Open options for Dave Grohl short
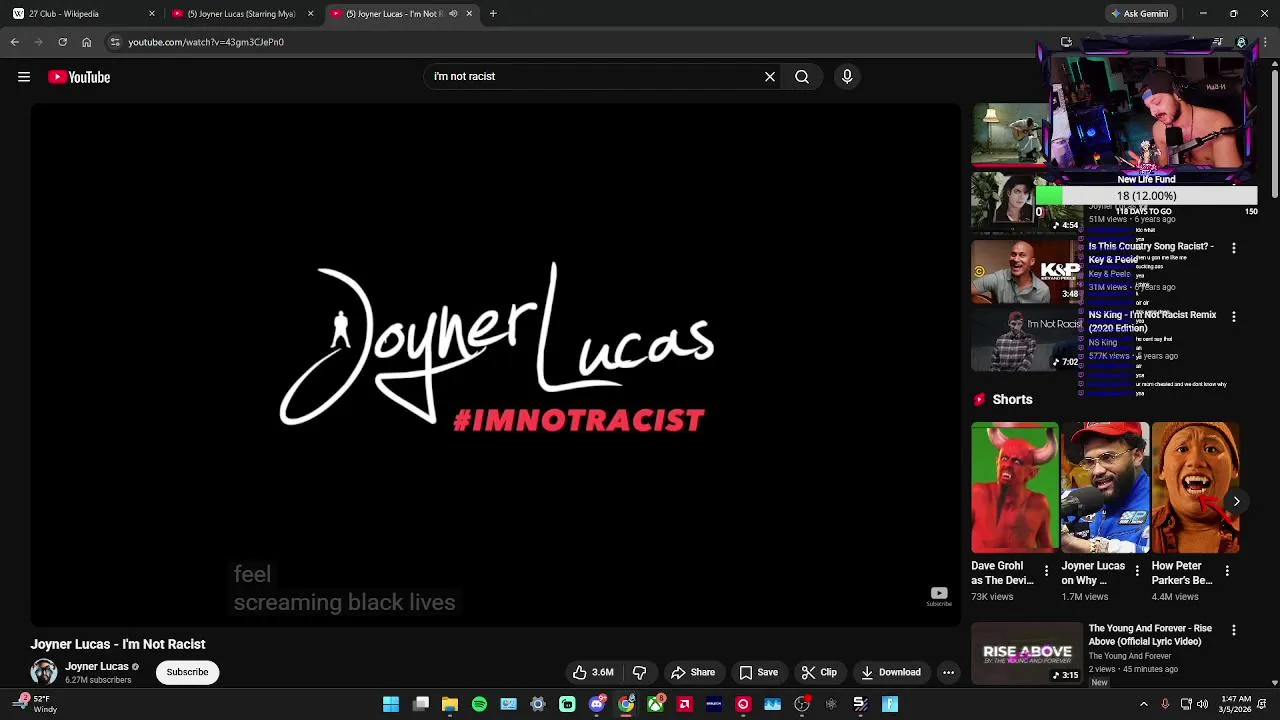Screen dimensions: 1280x720 tap(1046, 571)
